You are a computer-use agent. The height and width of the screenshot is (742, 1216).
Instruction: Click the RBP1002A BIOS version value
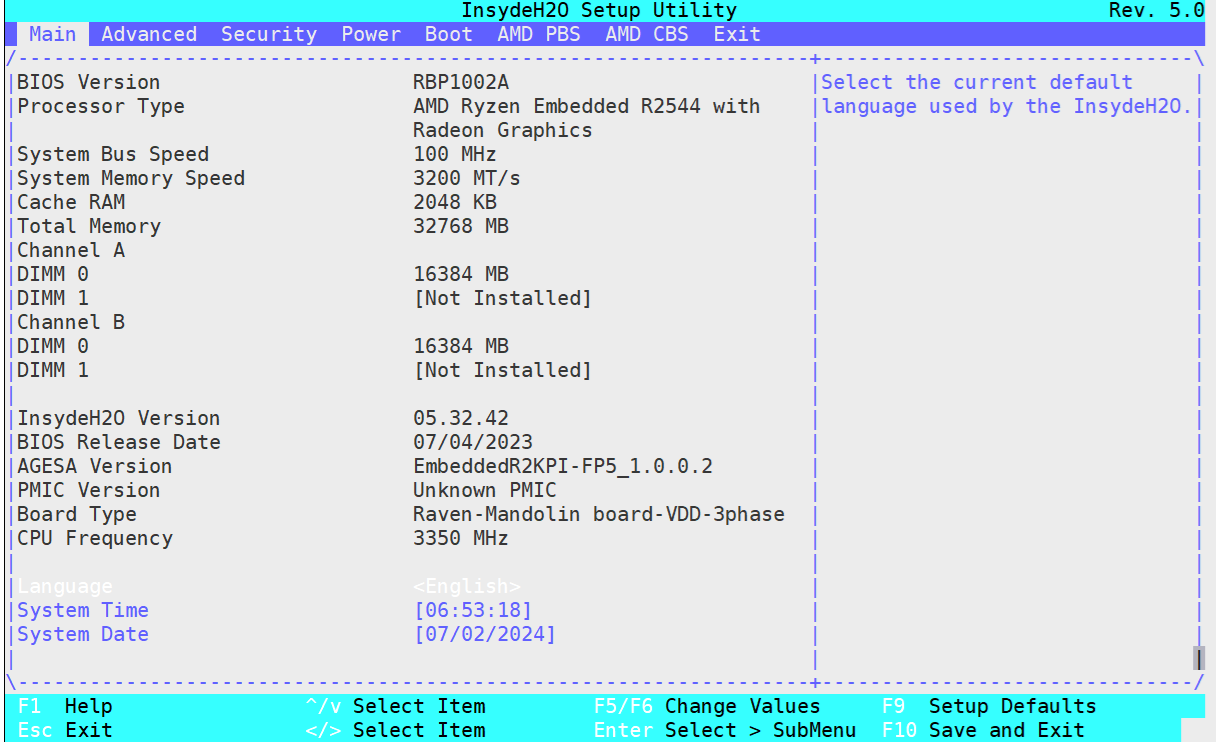tap(461, 82)
